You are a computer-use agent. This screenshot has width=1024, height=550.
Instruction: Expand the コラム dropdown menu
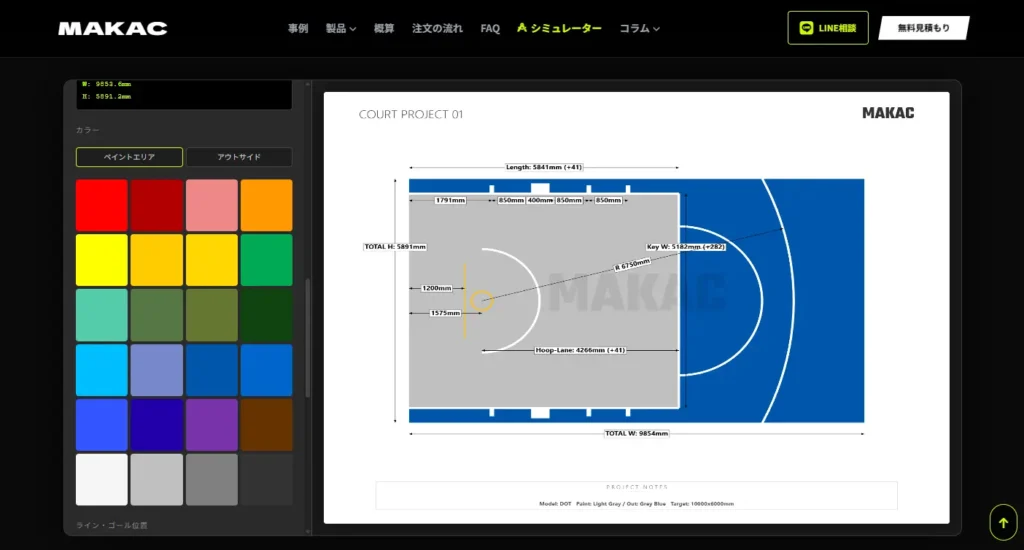(639, 28)
